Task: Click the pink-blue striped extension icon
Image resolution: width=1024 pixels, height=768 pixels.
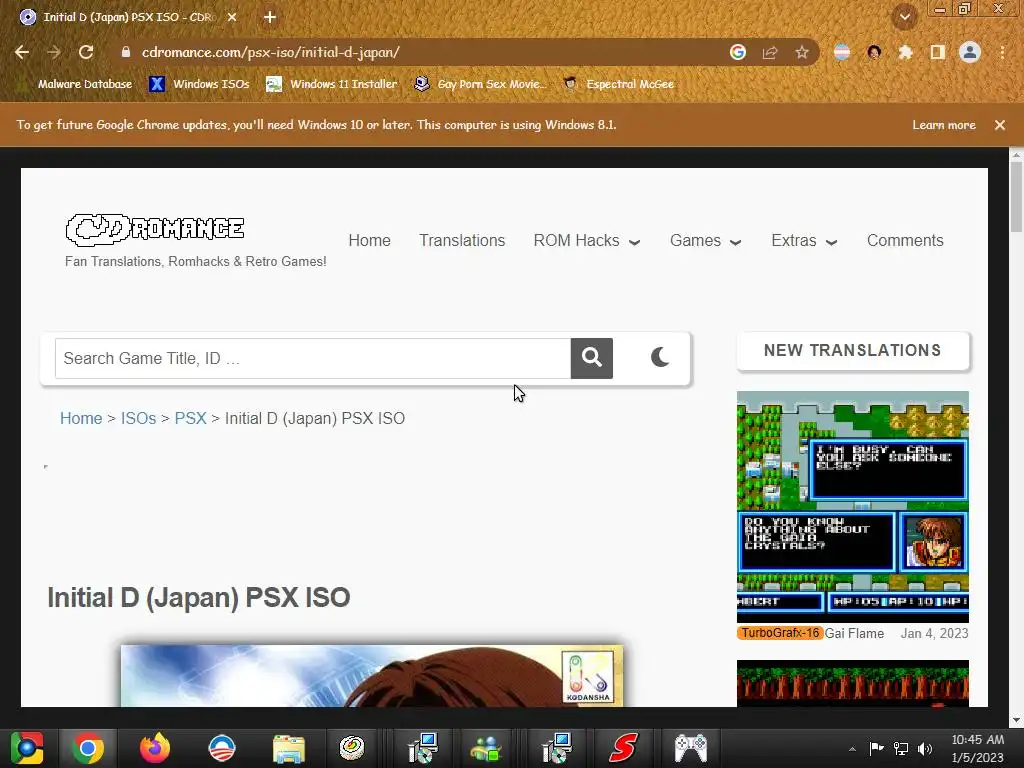Action: [x=842, y=52]
